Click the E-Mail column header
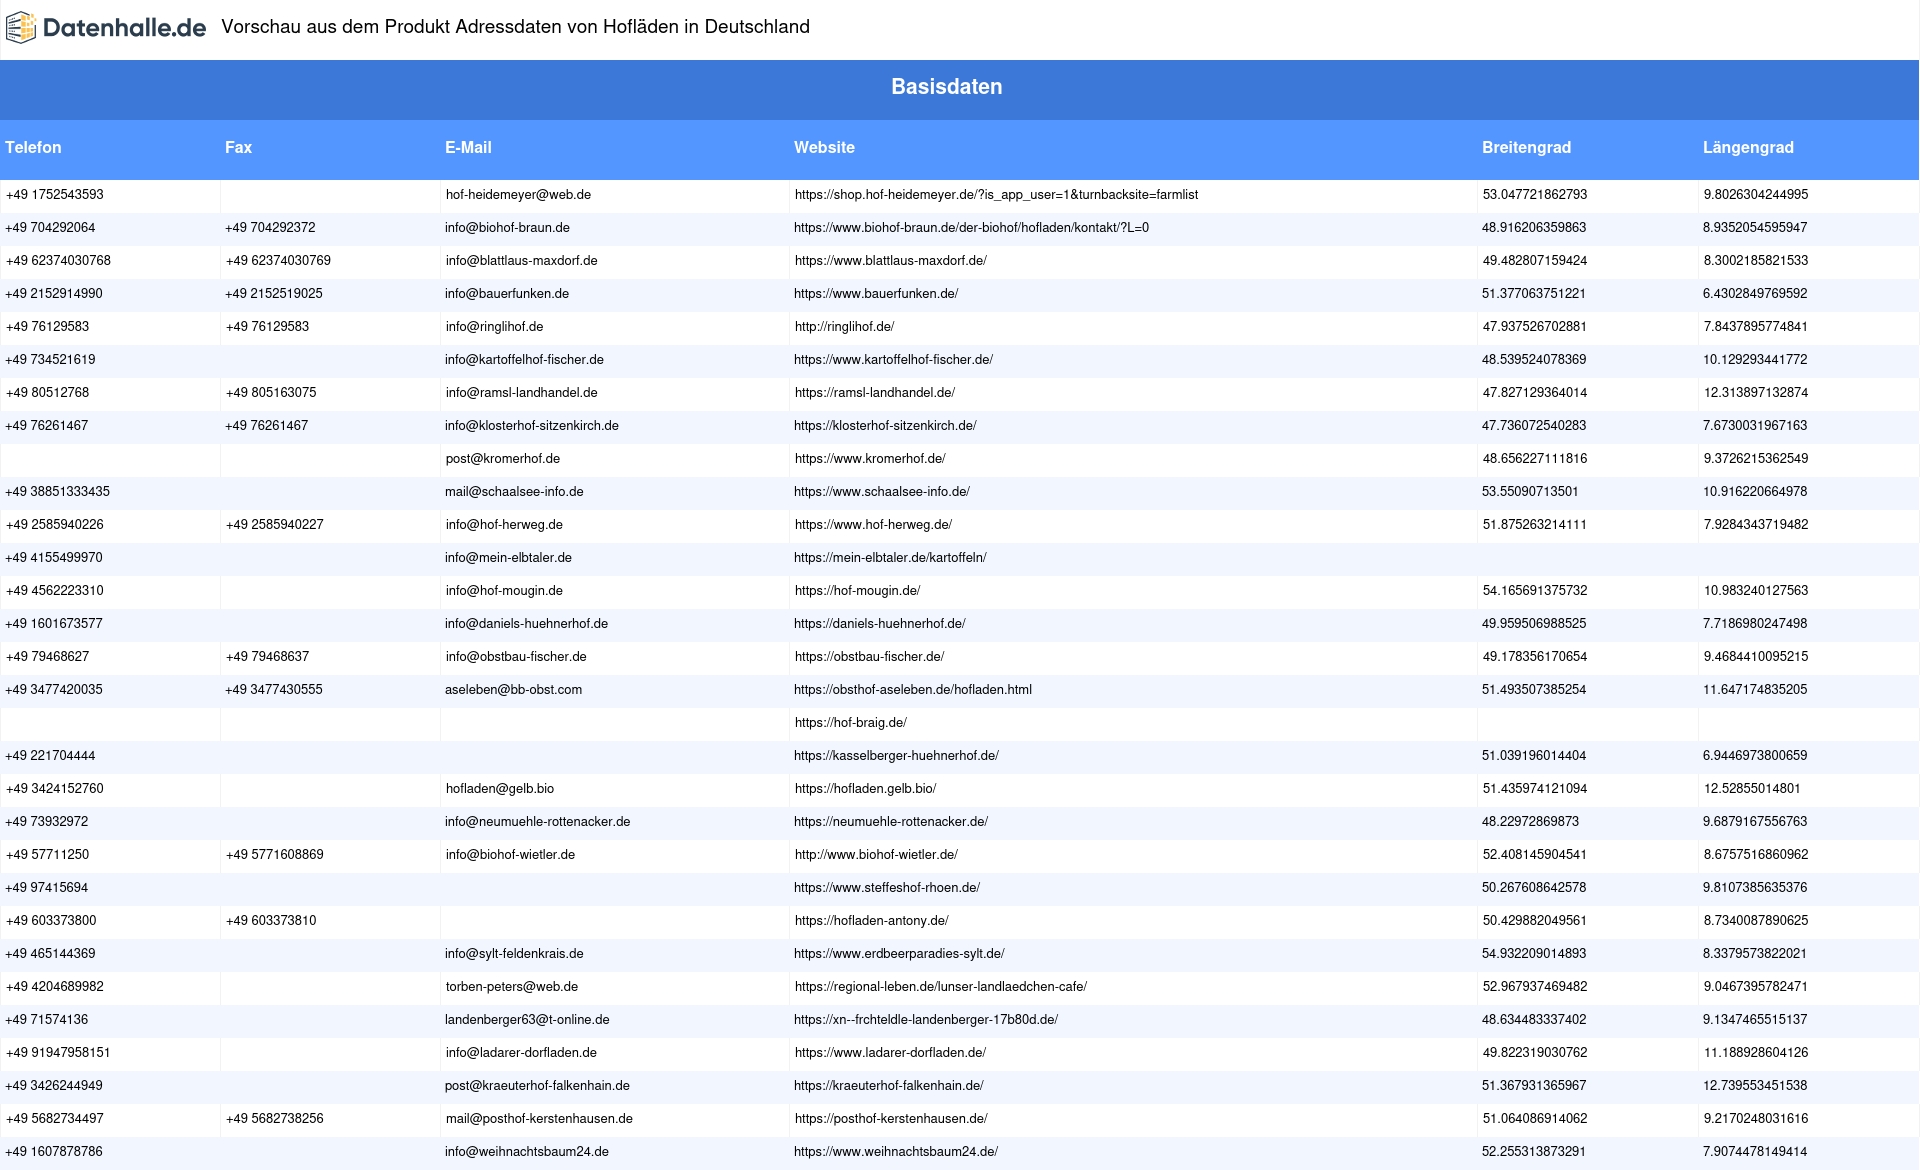The image size is (1920, 1170). click(468, 148)
